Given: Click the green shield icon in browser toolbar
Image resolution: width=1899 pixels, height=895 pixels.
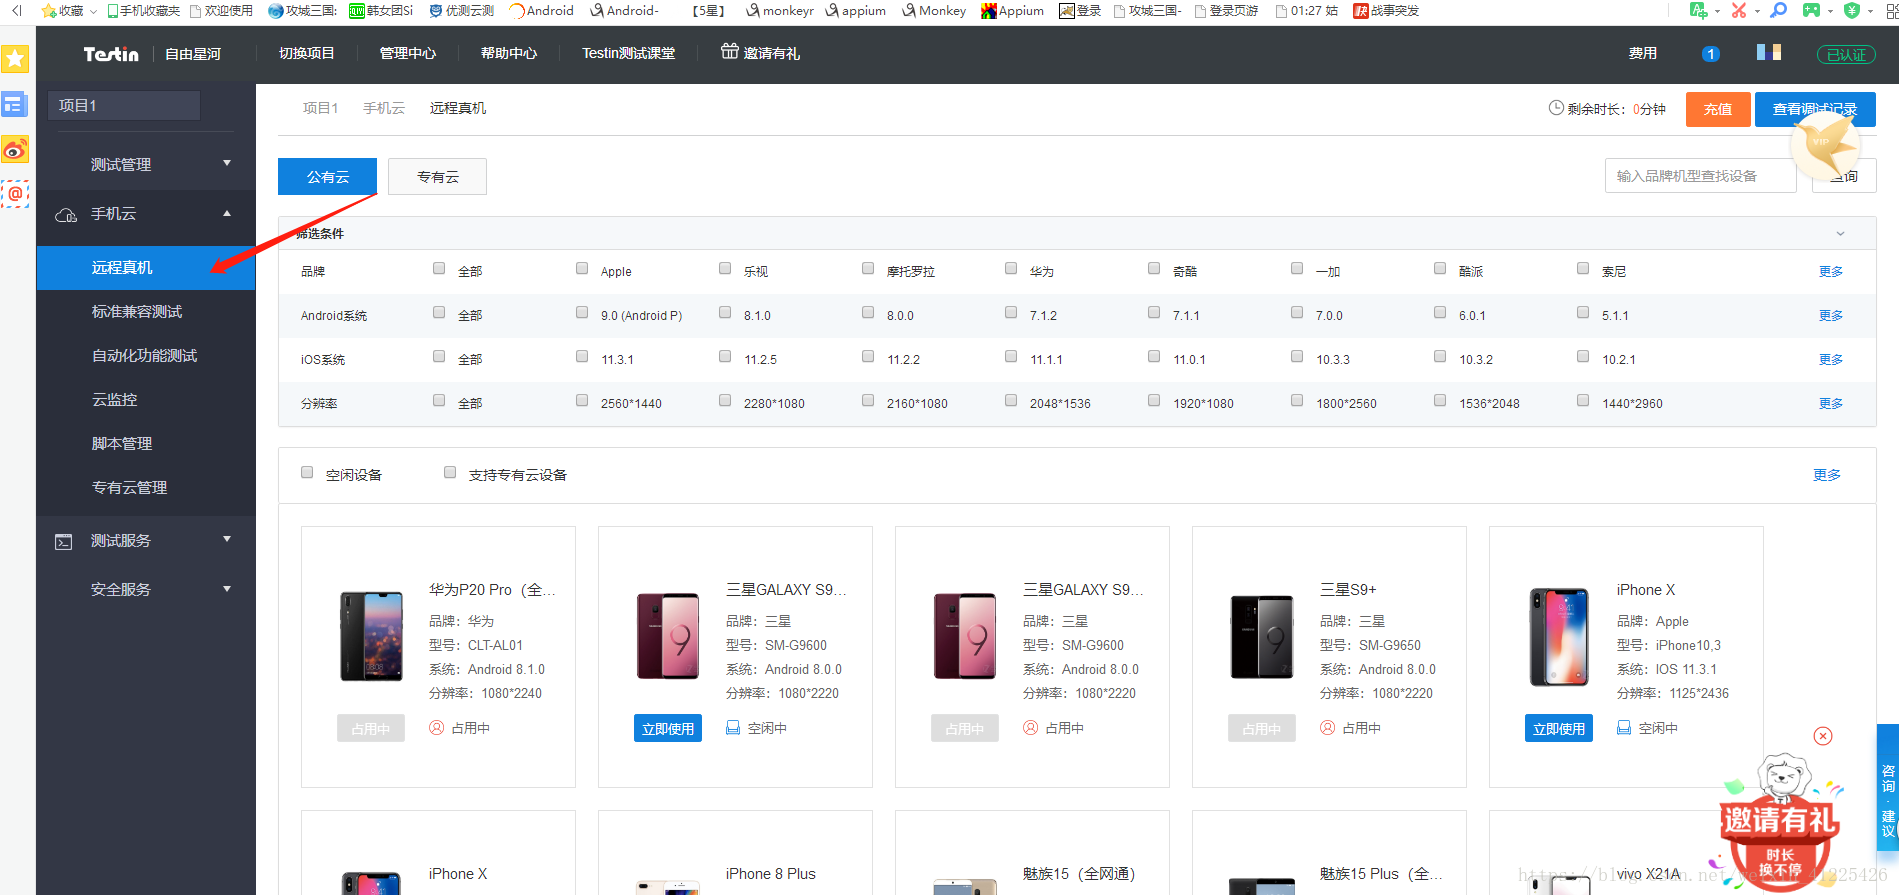Looking at the screenshot, I should [1852, 10].
